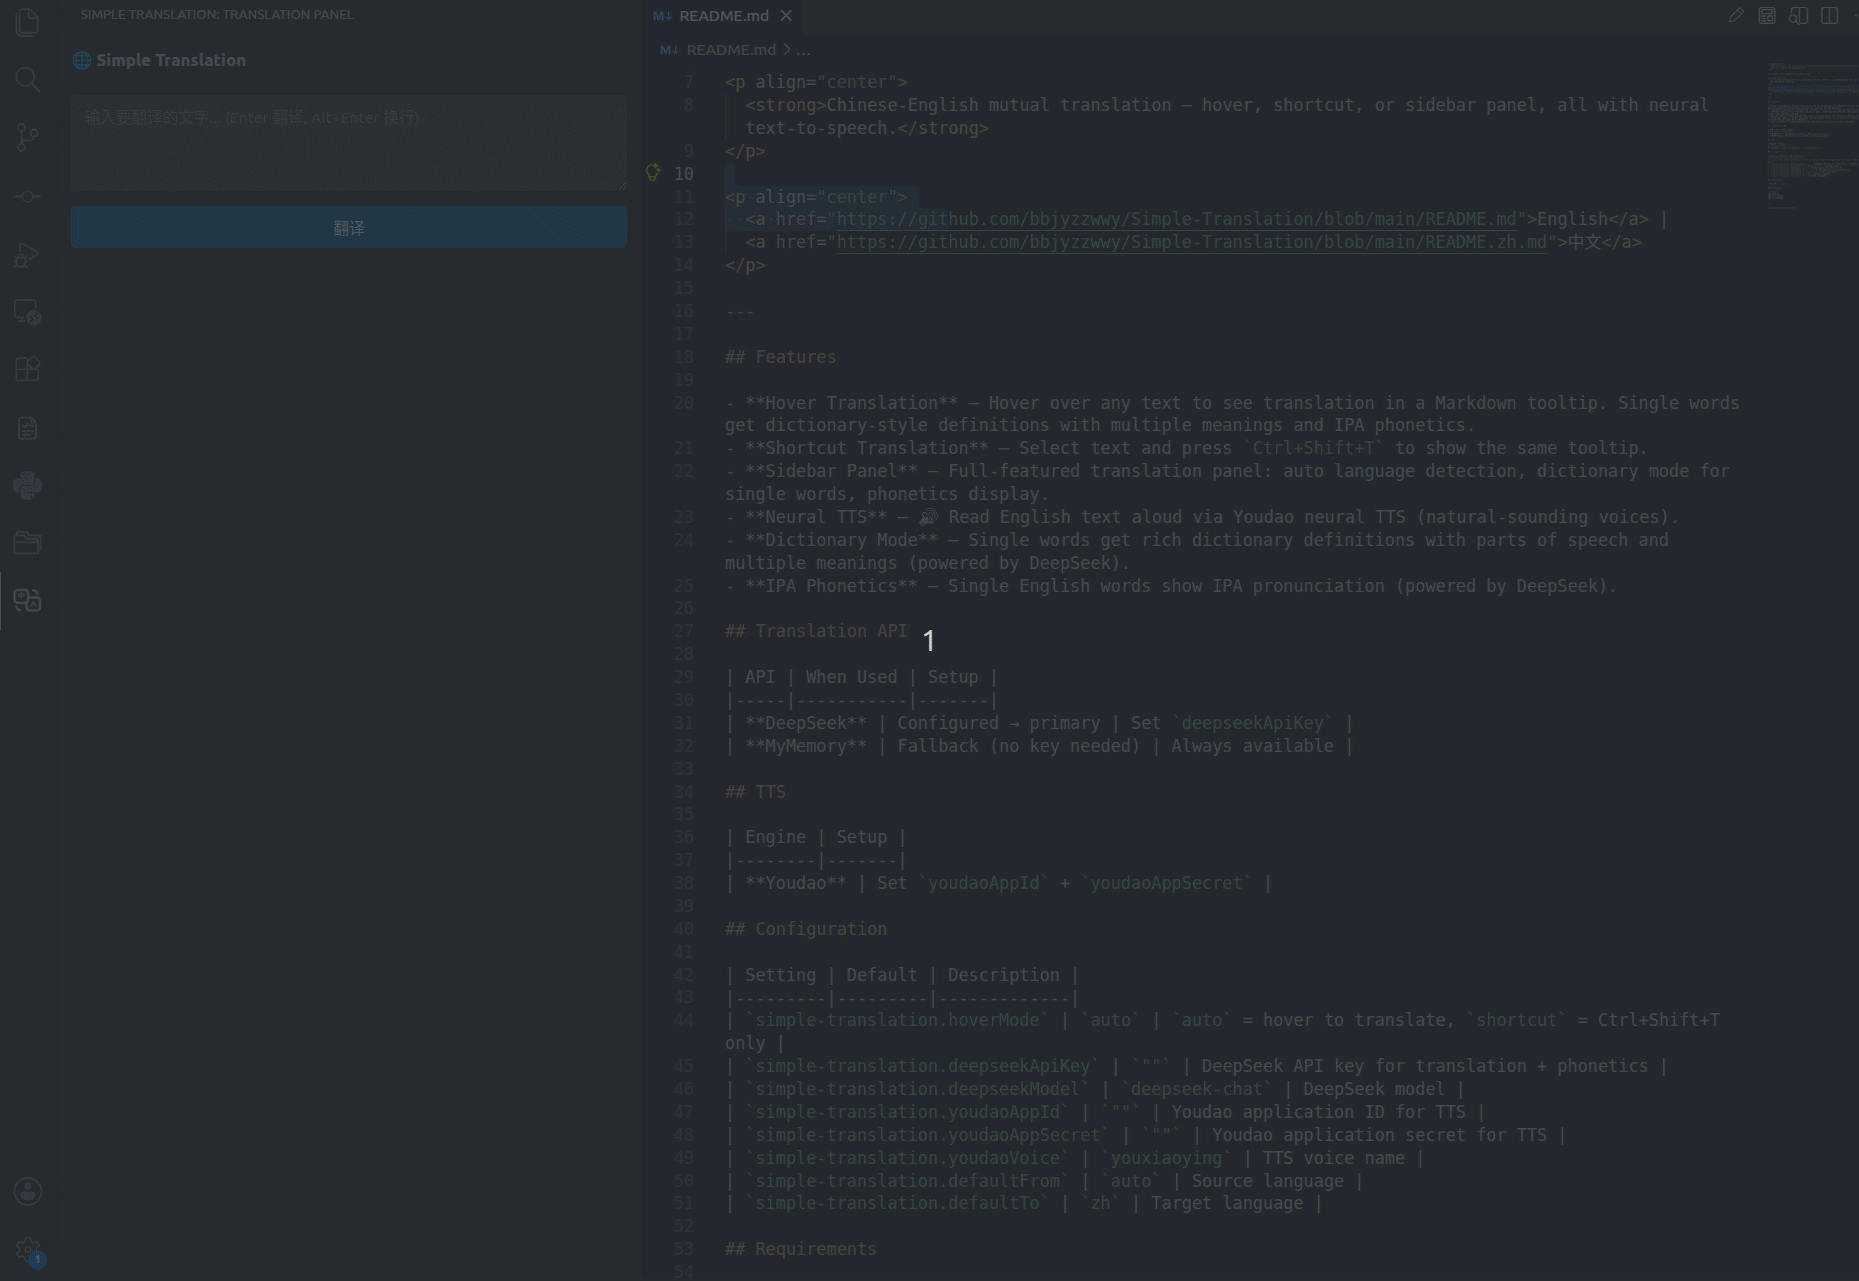Click the preview layout icon in editor toolbar
The width and height of the screenshot is (1859, 1281).
tap(1767, 16)
